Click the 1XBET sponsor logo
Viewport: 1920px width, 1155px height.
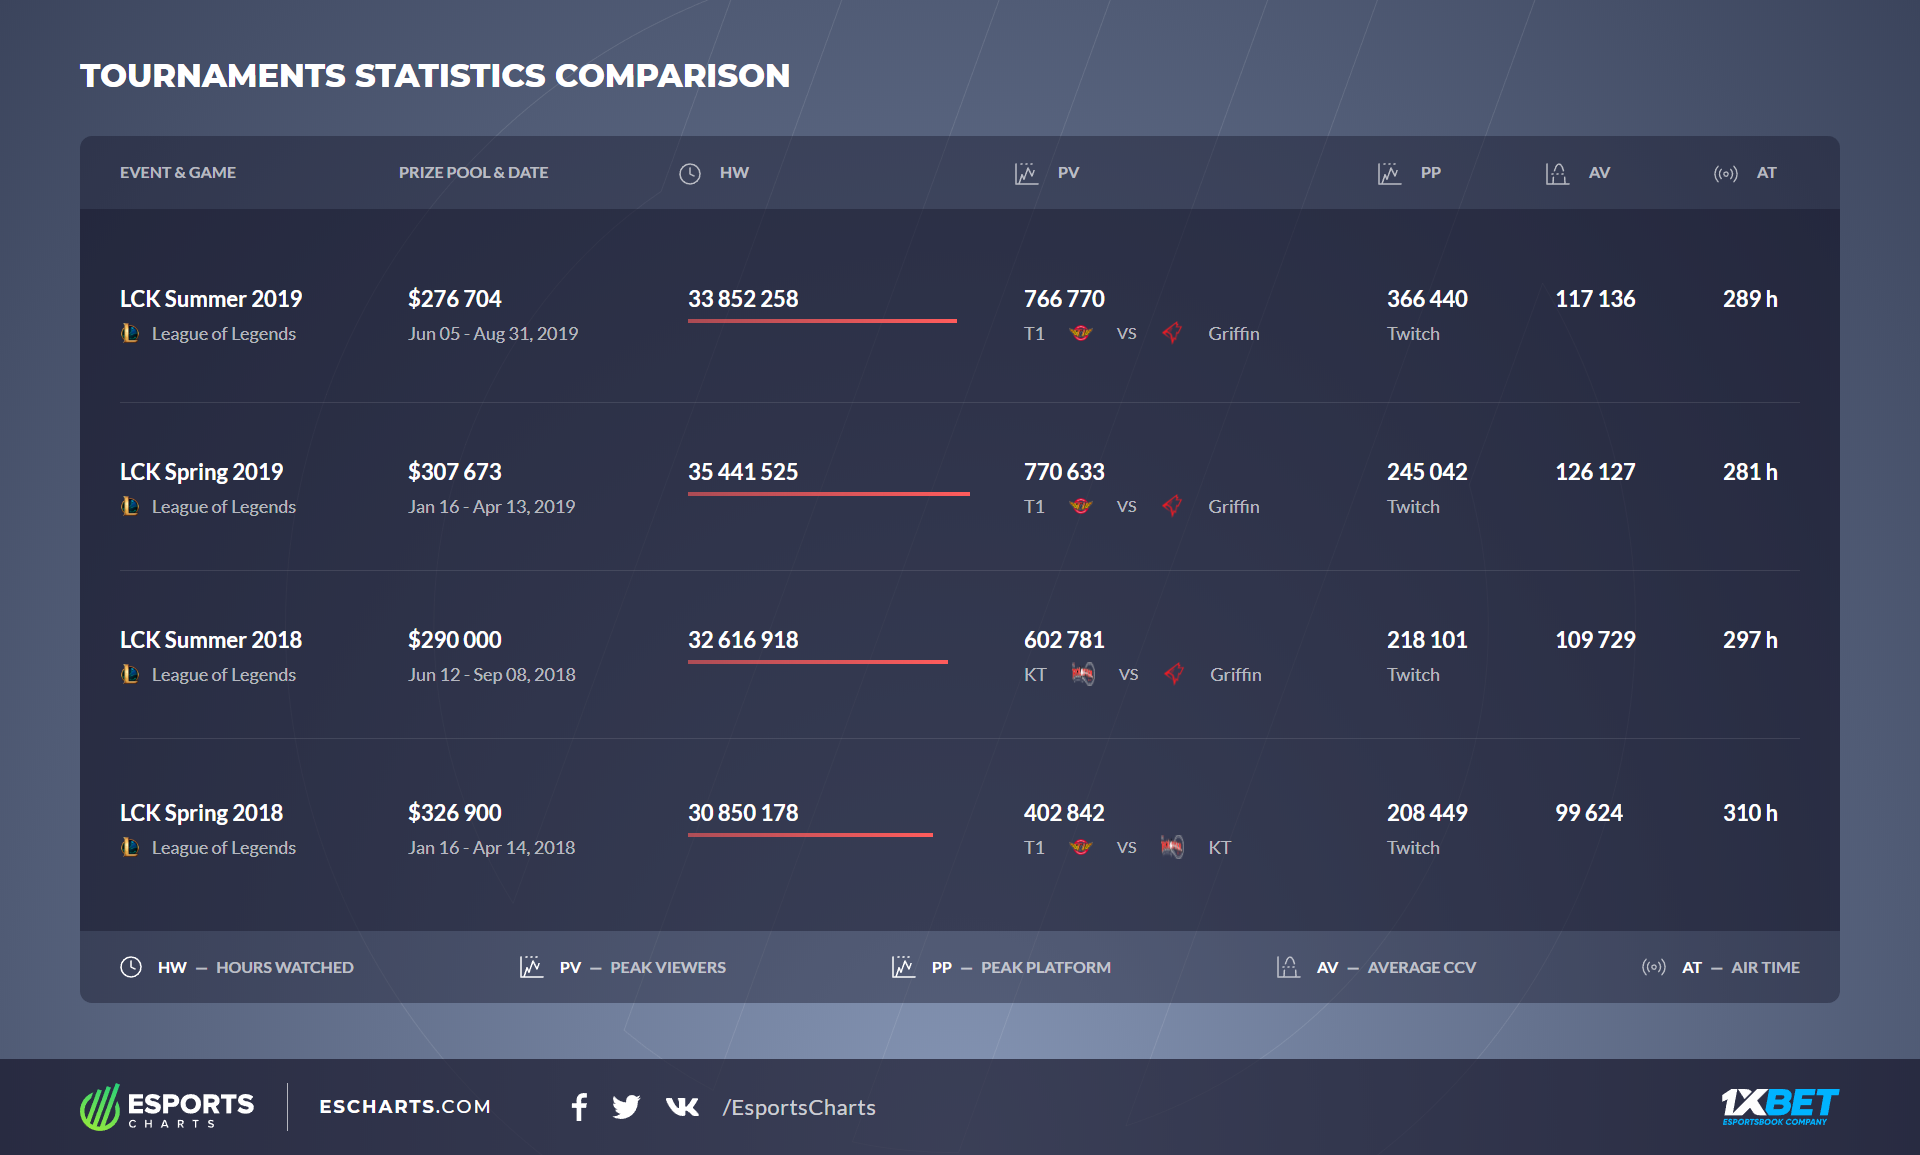pyautogui.click(x=1779, y=1106)
